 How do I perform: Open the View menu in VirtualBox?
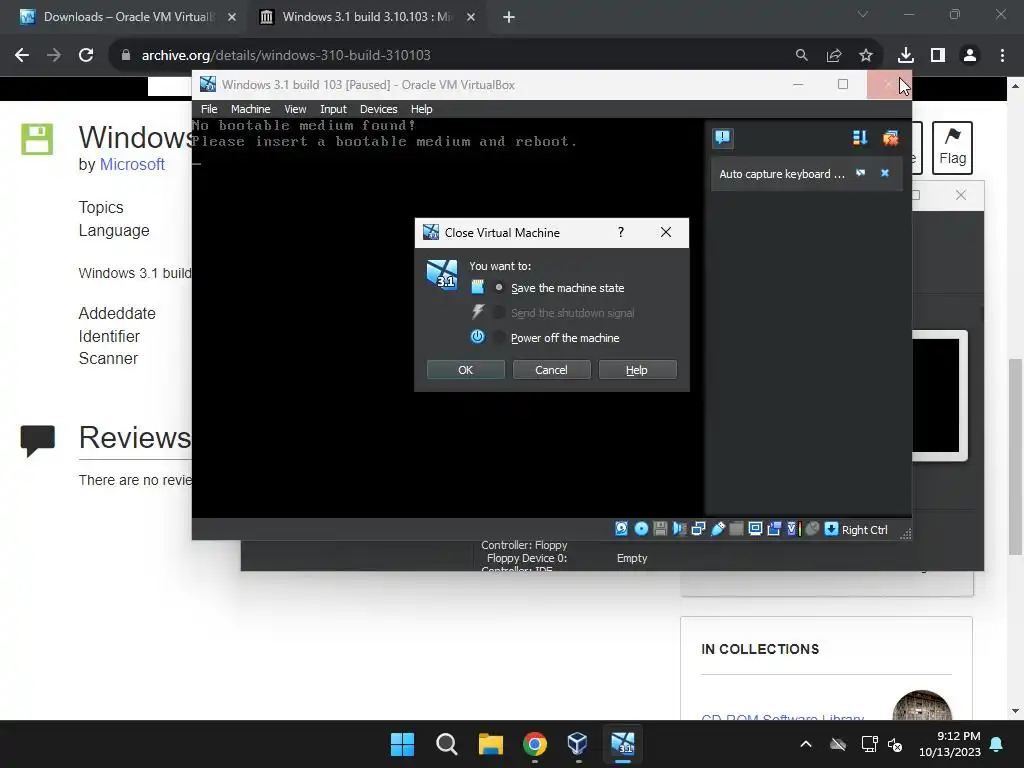(295, 109)
